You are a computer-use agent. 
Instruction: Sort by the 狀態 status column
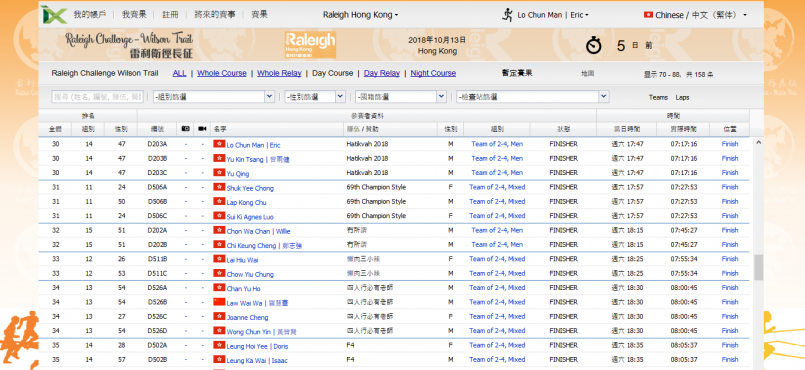click(x=563, y=129)
